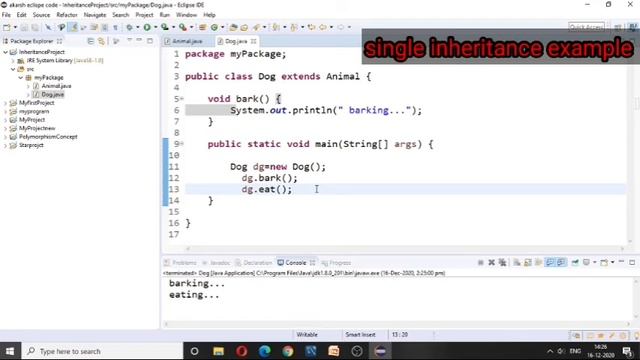The height and width of the screenshot is (360, 640).
Task: Toggle Pin Console button
Action: (x=575, y=262)
